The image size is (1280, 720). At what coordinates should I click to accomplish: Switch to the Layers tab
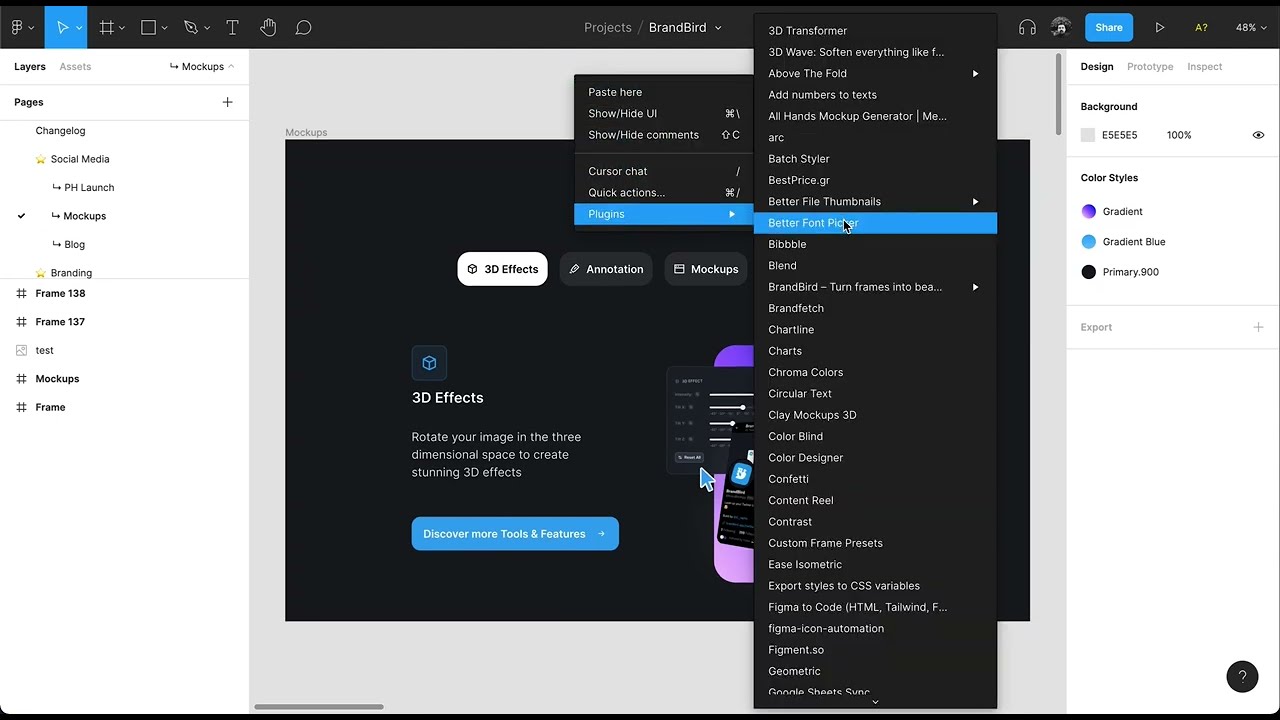point(30,67)
